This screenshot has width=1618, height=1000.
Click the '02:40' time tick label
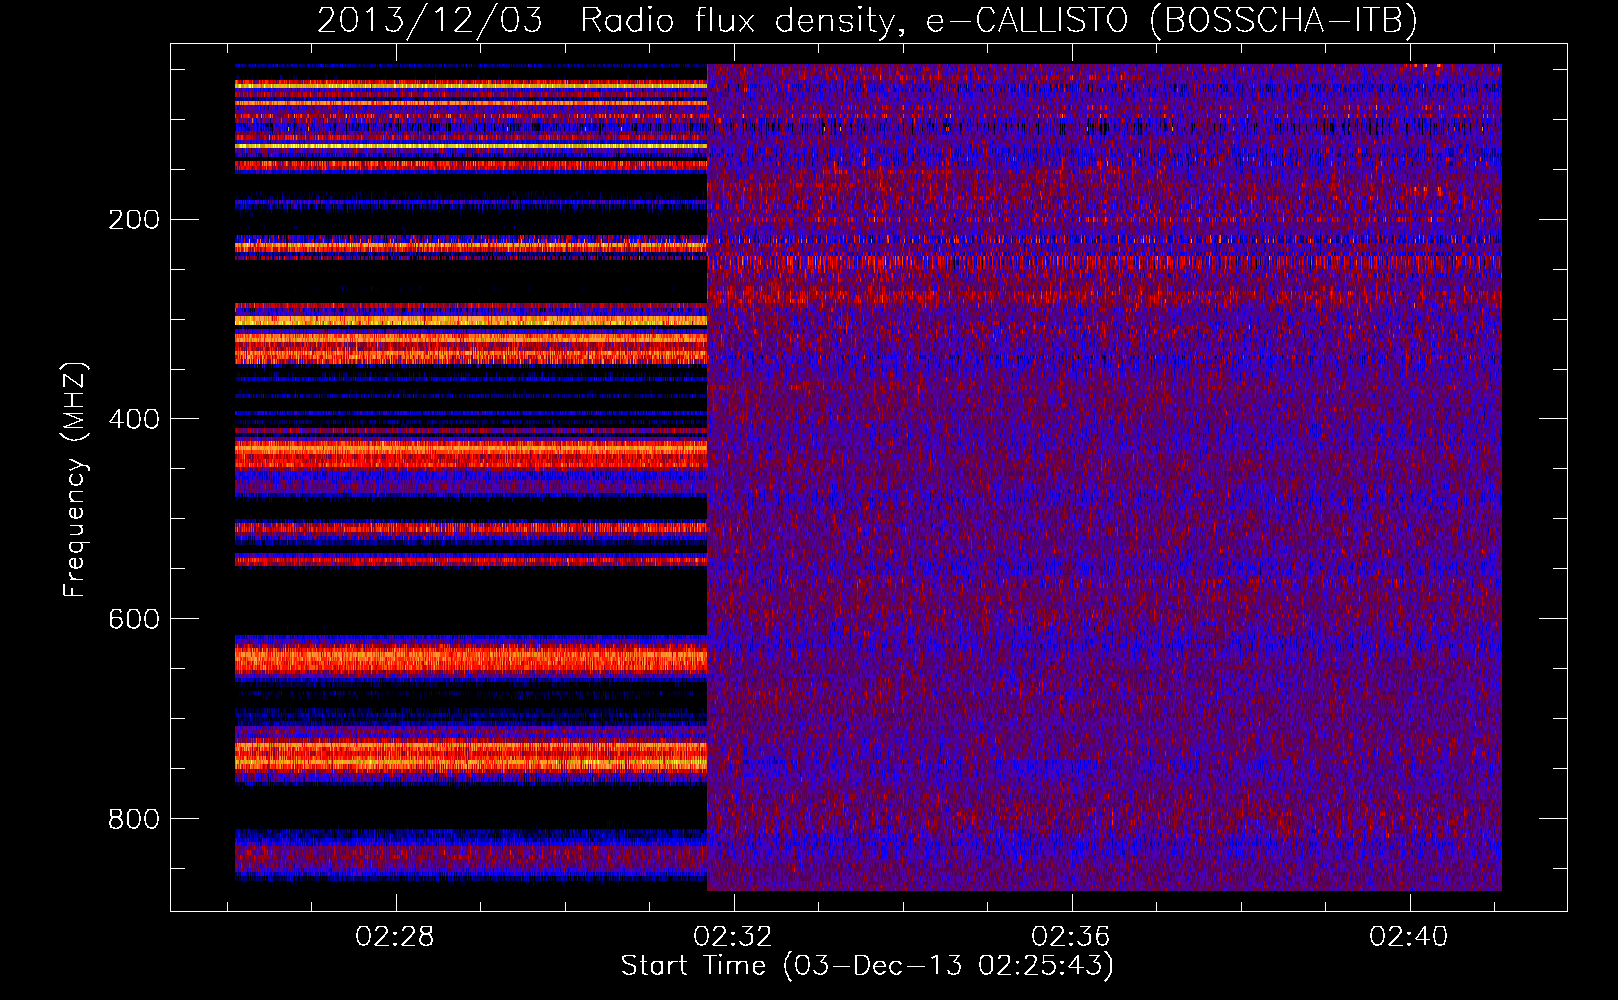[x=1410, y=937]
